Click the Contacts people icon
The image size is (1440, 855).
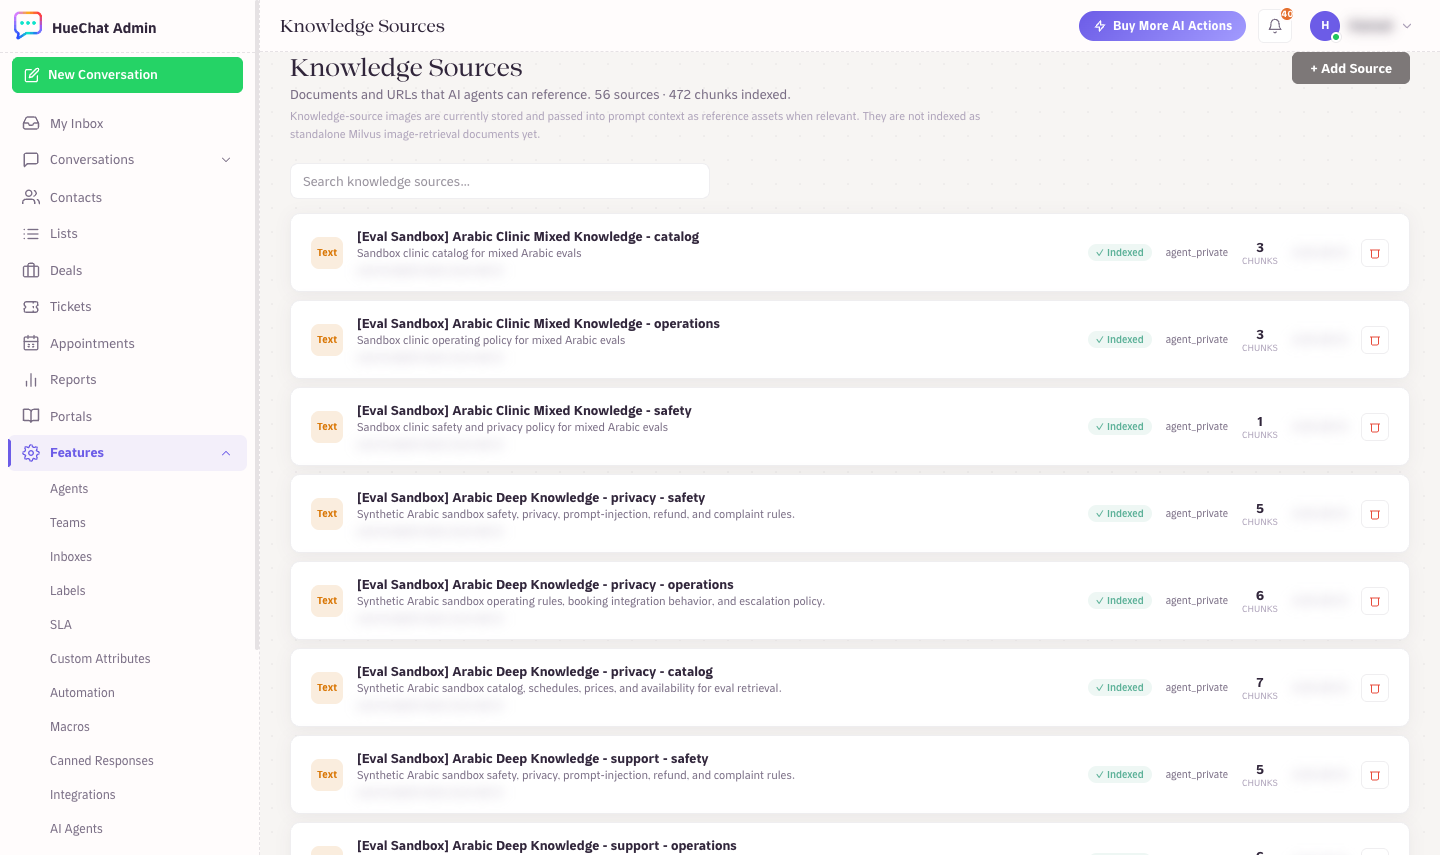click(x=31, y=197)
